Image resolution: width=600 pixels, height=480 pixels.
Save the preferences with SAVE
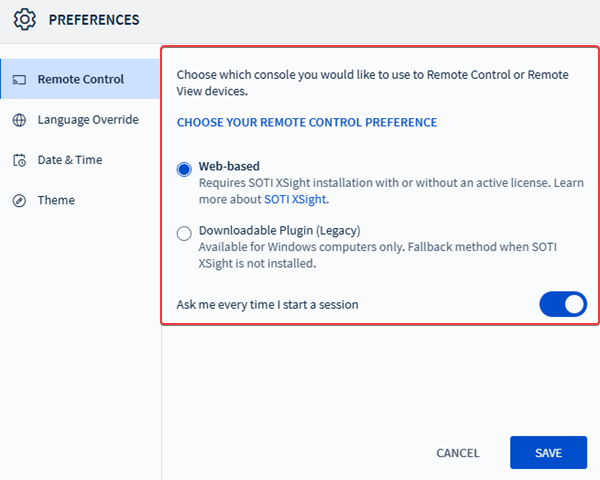pos(548,453)
